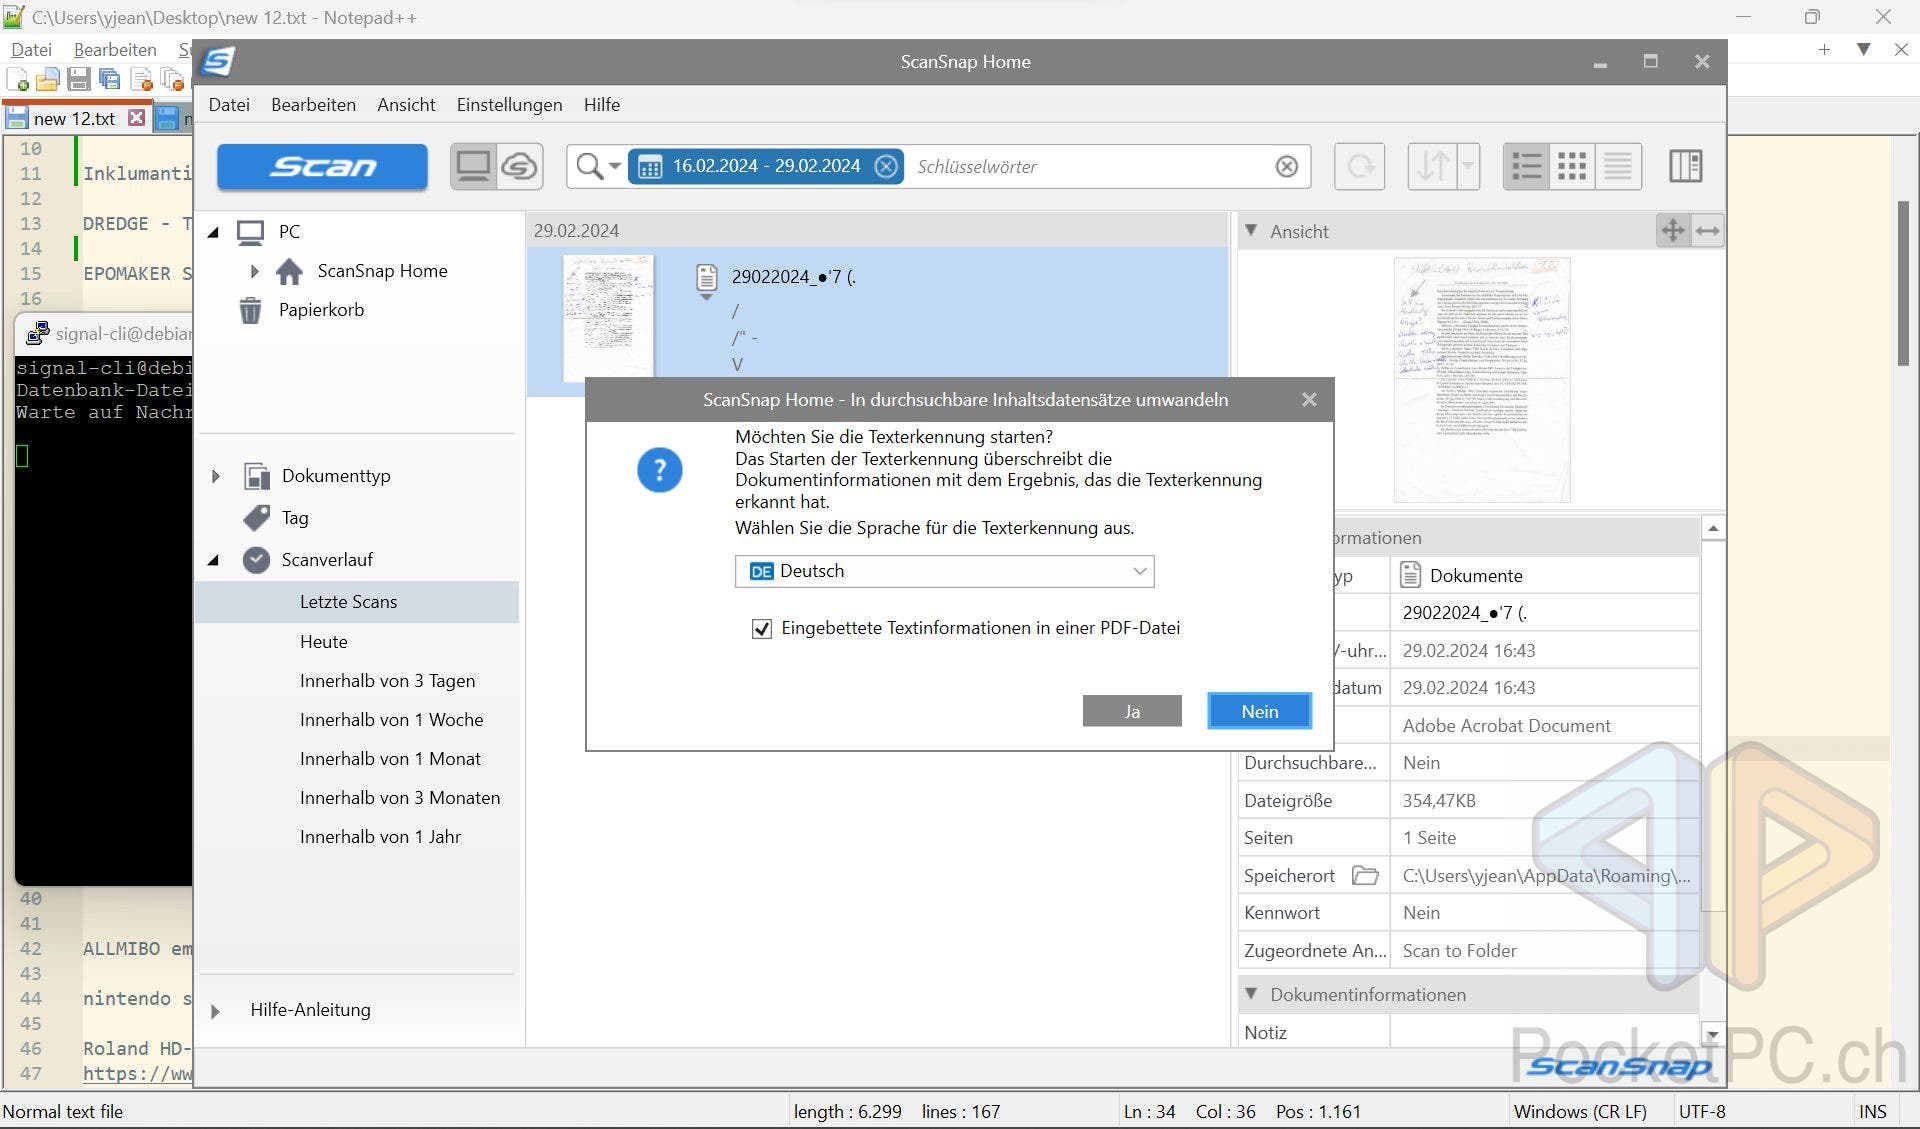
Task: Select Innerhalb von 3 Tagen
Action: pos(387,681)
